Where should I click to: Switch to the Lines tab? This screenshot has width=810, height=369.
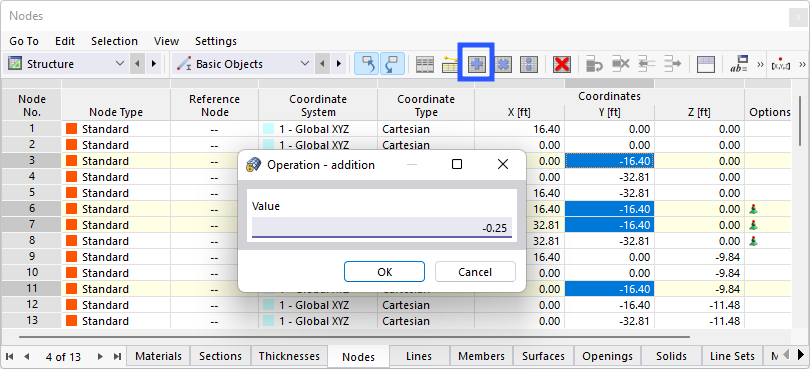[419, 357]
